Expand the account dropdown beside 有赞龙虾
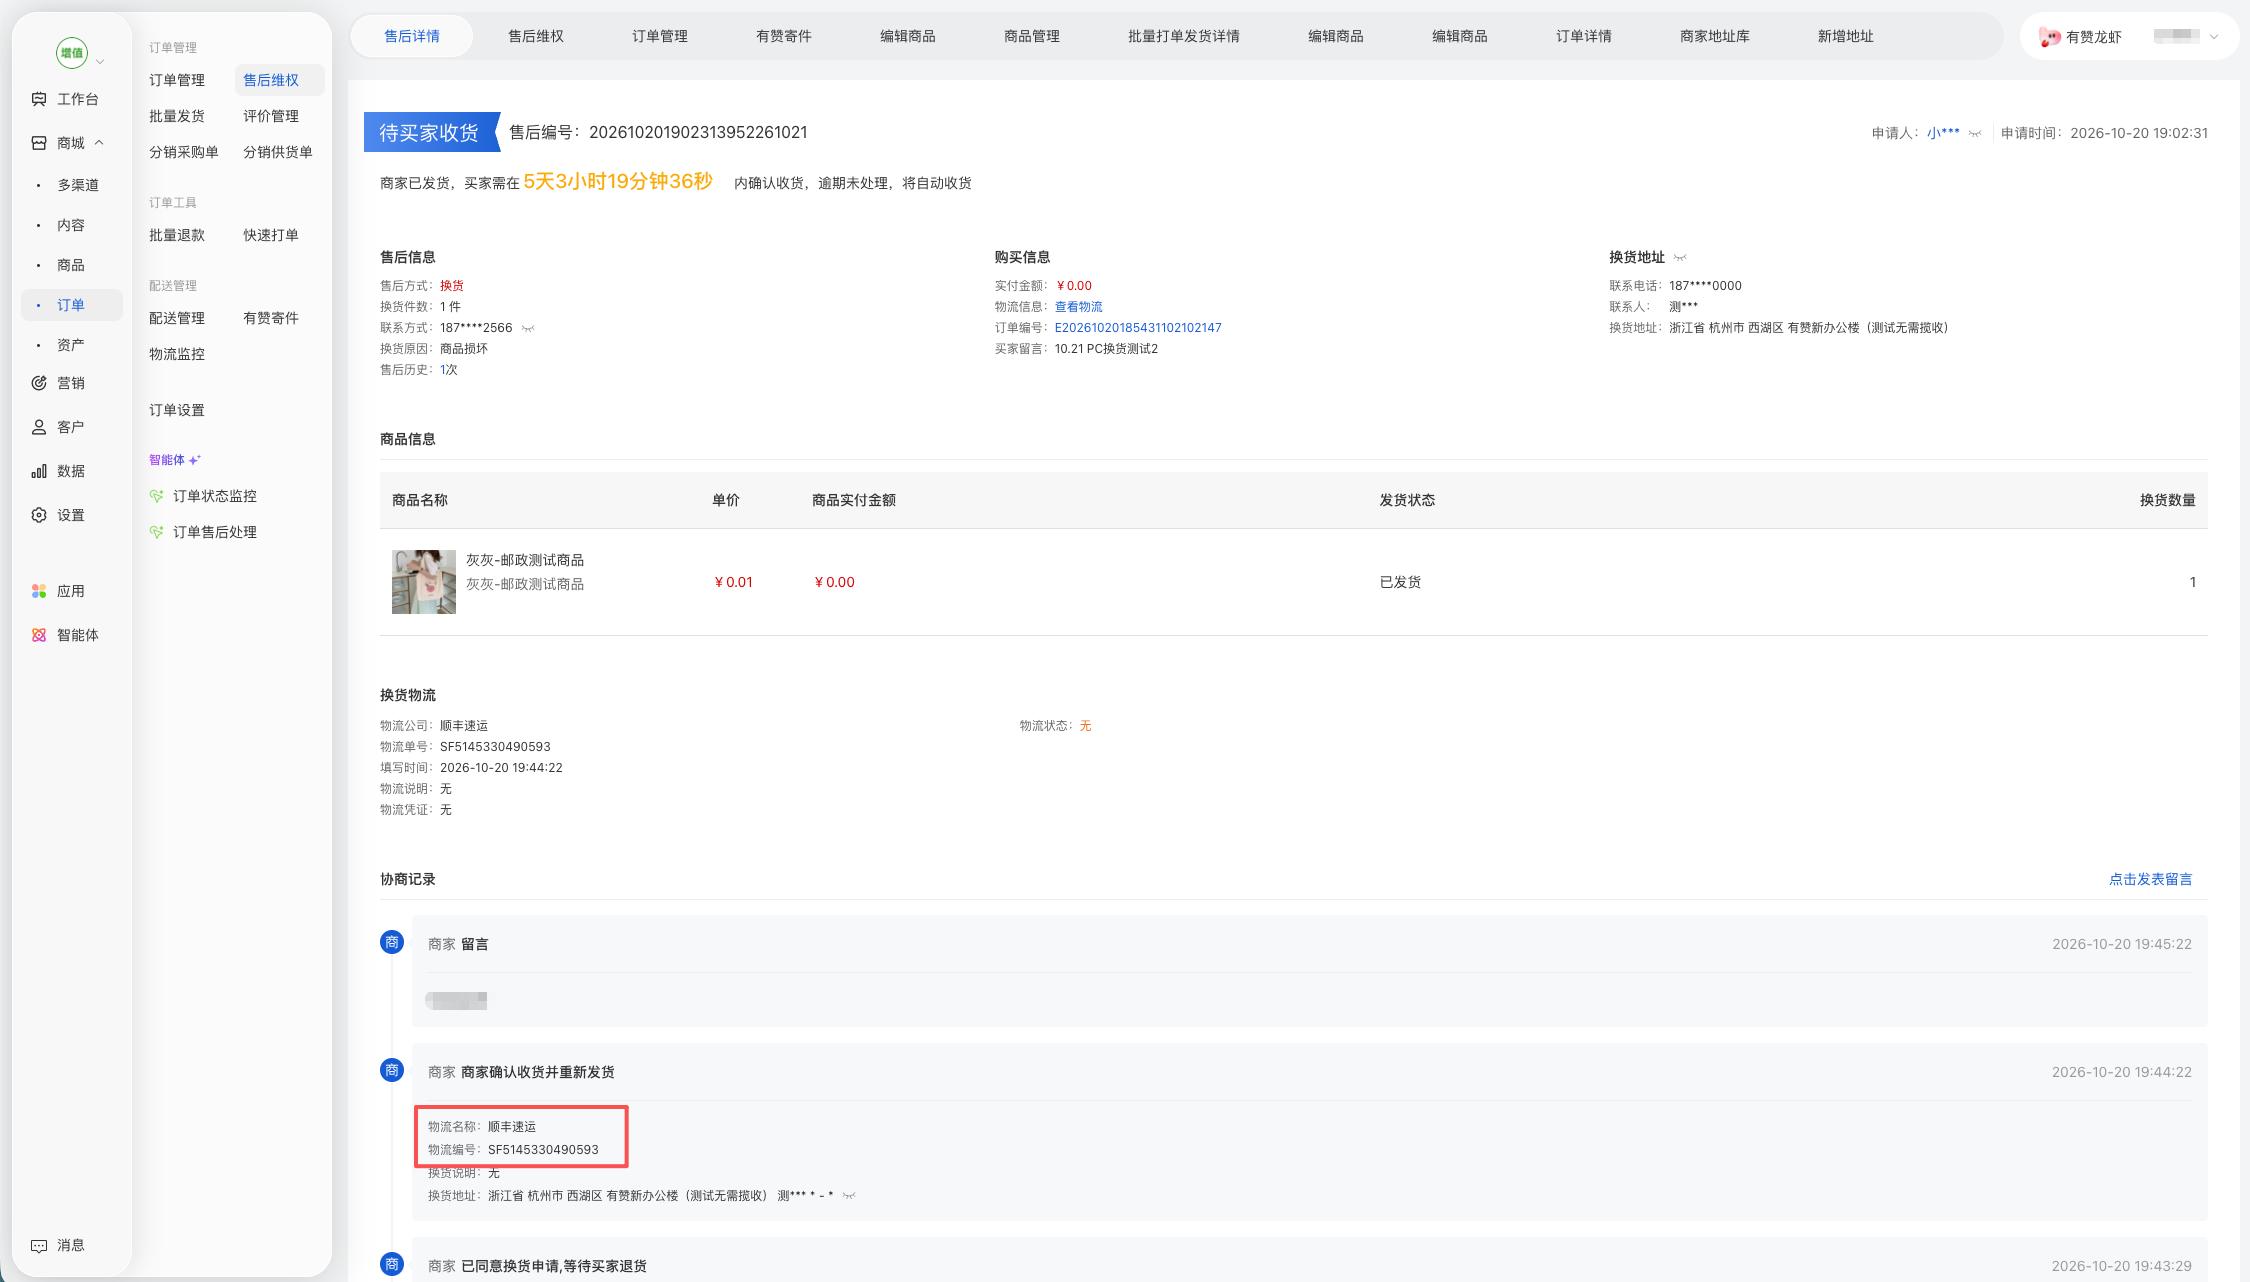 2214,37
